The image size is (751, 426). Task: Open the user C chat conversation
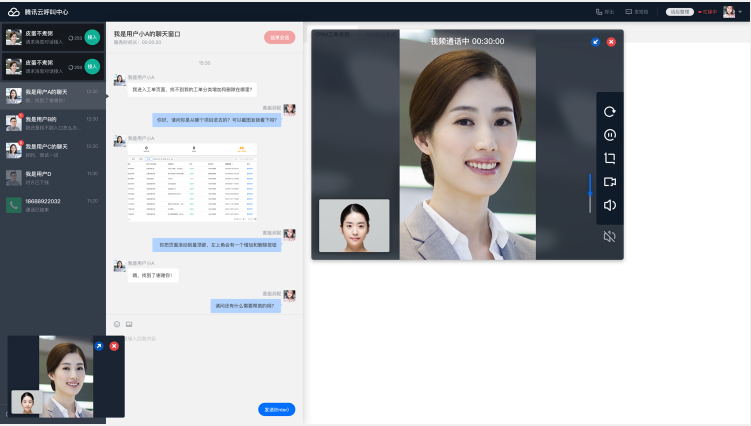tap(53, 150)
